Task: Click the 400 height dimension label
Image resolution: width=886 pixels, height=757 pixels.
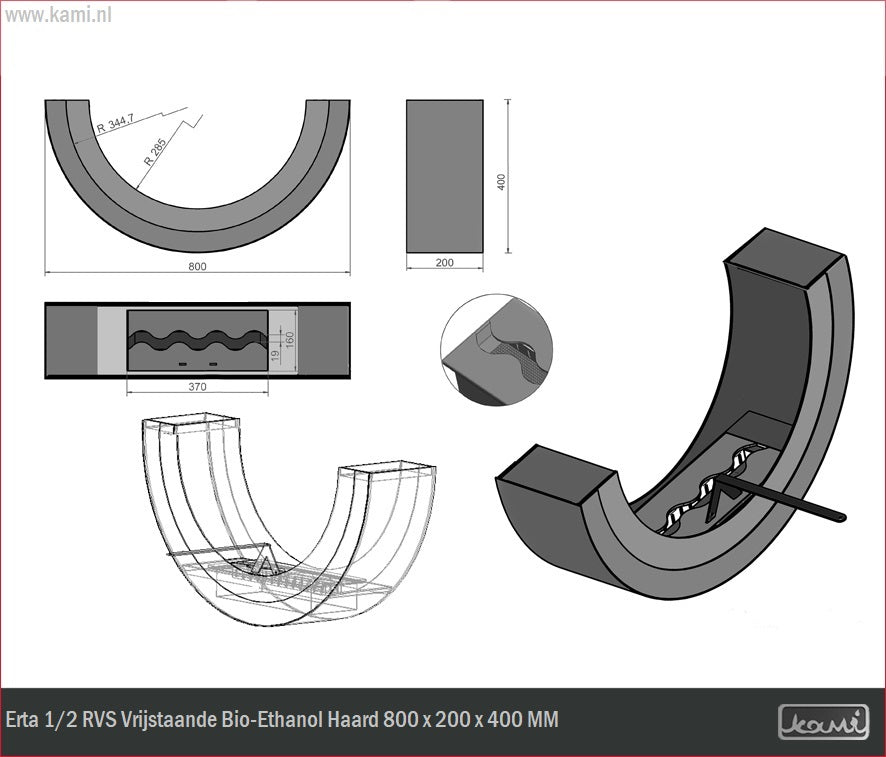Action: [502, 182]
